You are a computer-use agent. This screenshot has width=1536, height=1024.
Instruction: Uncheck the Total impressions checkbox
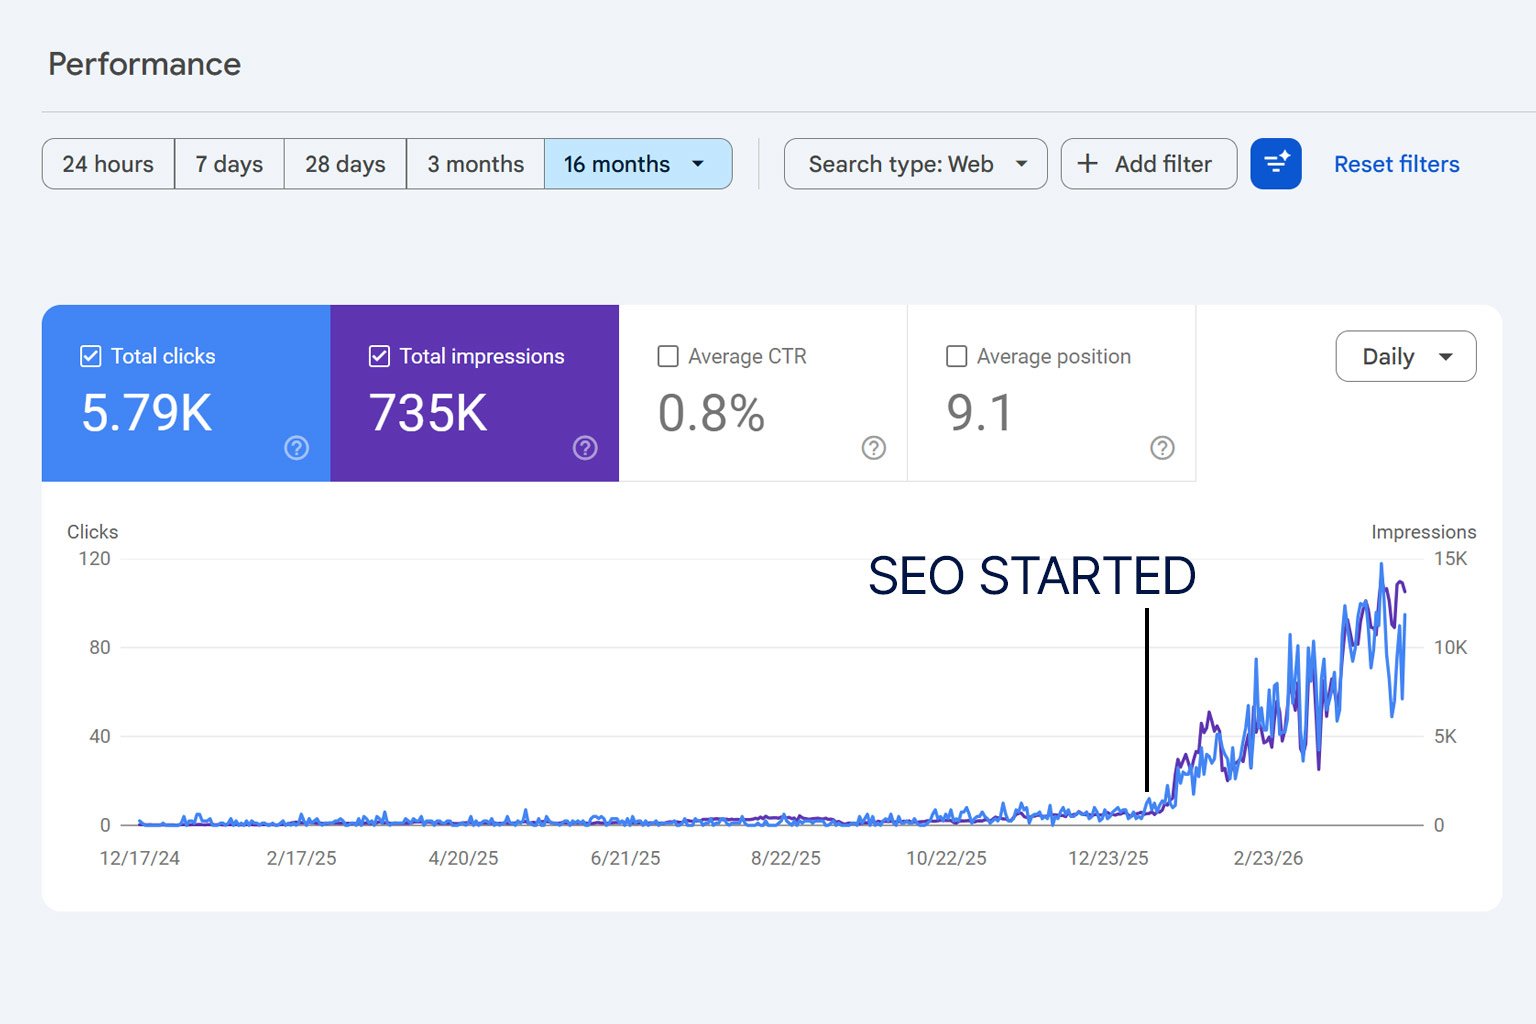[x=379, y=356]
